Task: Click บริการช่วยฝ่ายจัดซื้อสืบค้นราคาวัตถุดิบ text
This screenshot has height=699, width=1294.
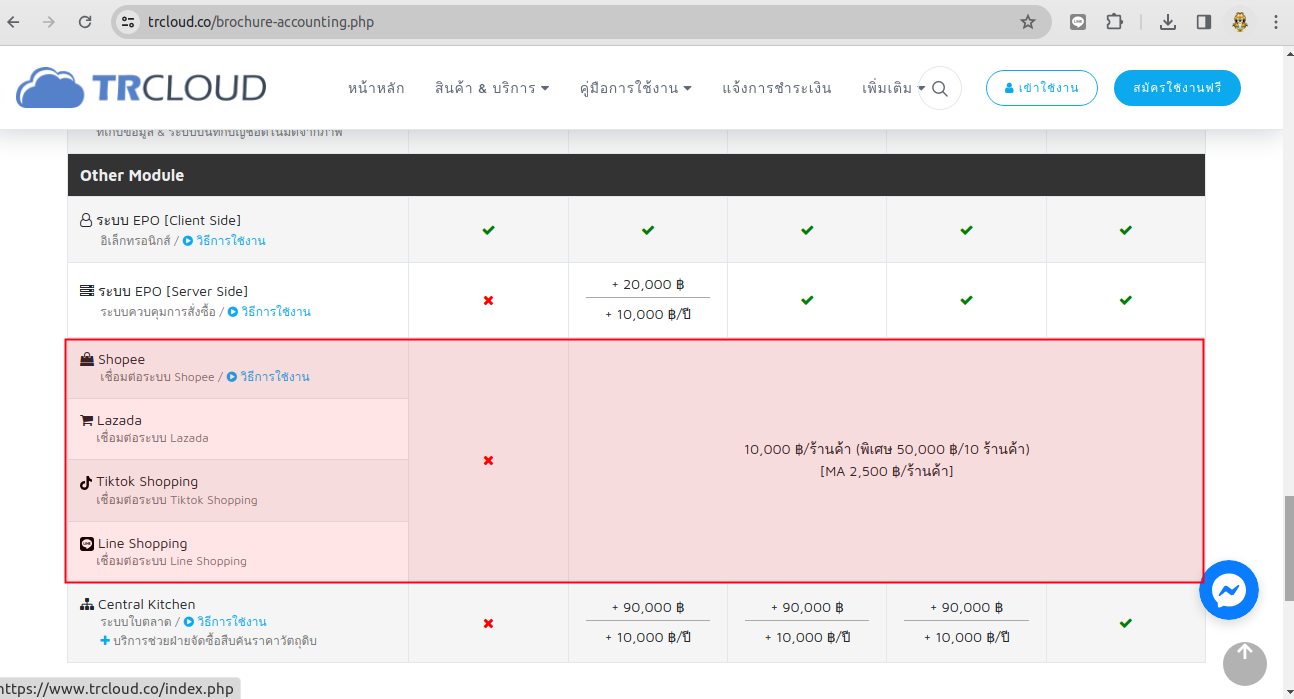Action: (x=215, y=640)
